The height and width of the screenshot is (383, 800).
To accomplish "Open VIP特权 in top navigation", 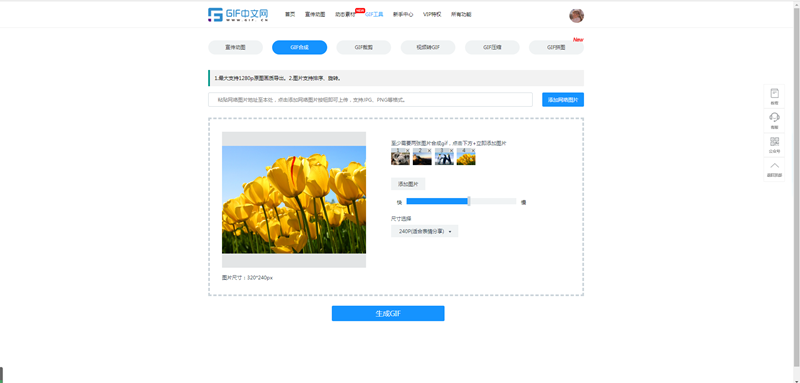I will (x=432, y=14).
